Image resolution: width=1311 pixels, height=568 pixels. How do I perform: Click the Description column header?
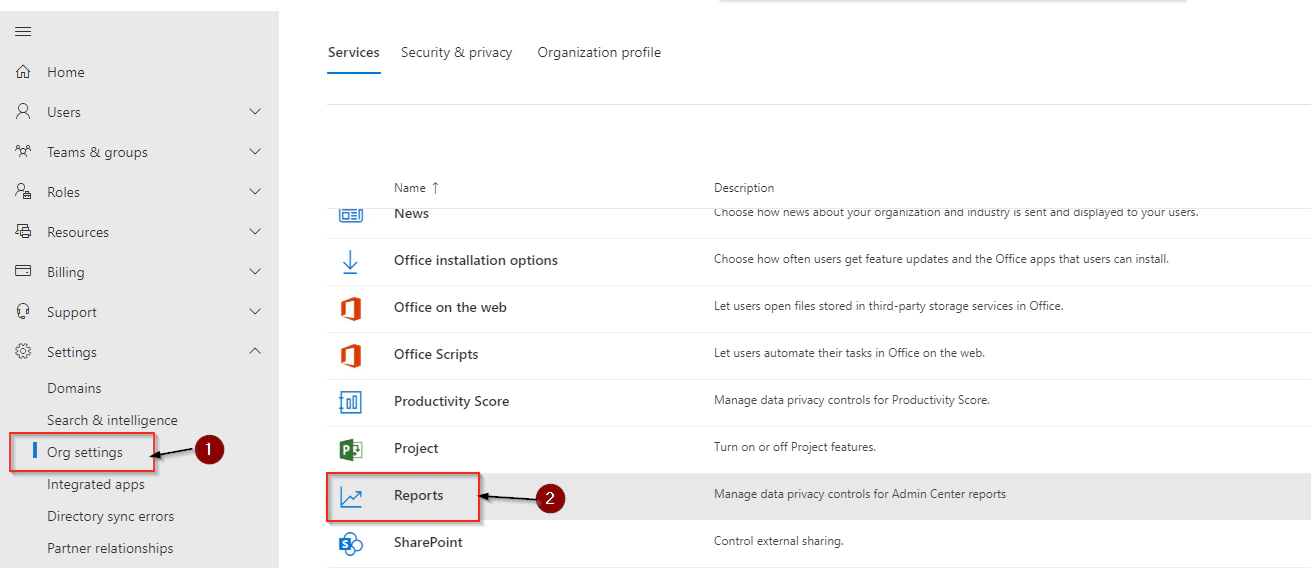pyautogui.click(x=744, y=188)
